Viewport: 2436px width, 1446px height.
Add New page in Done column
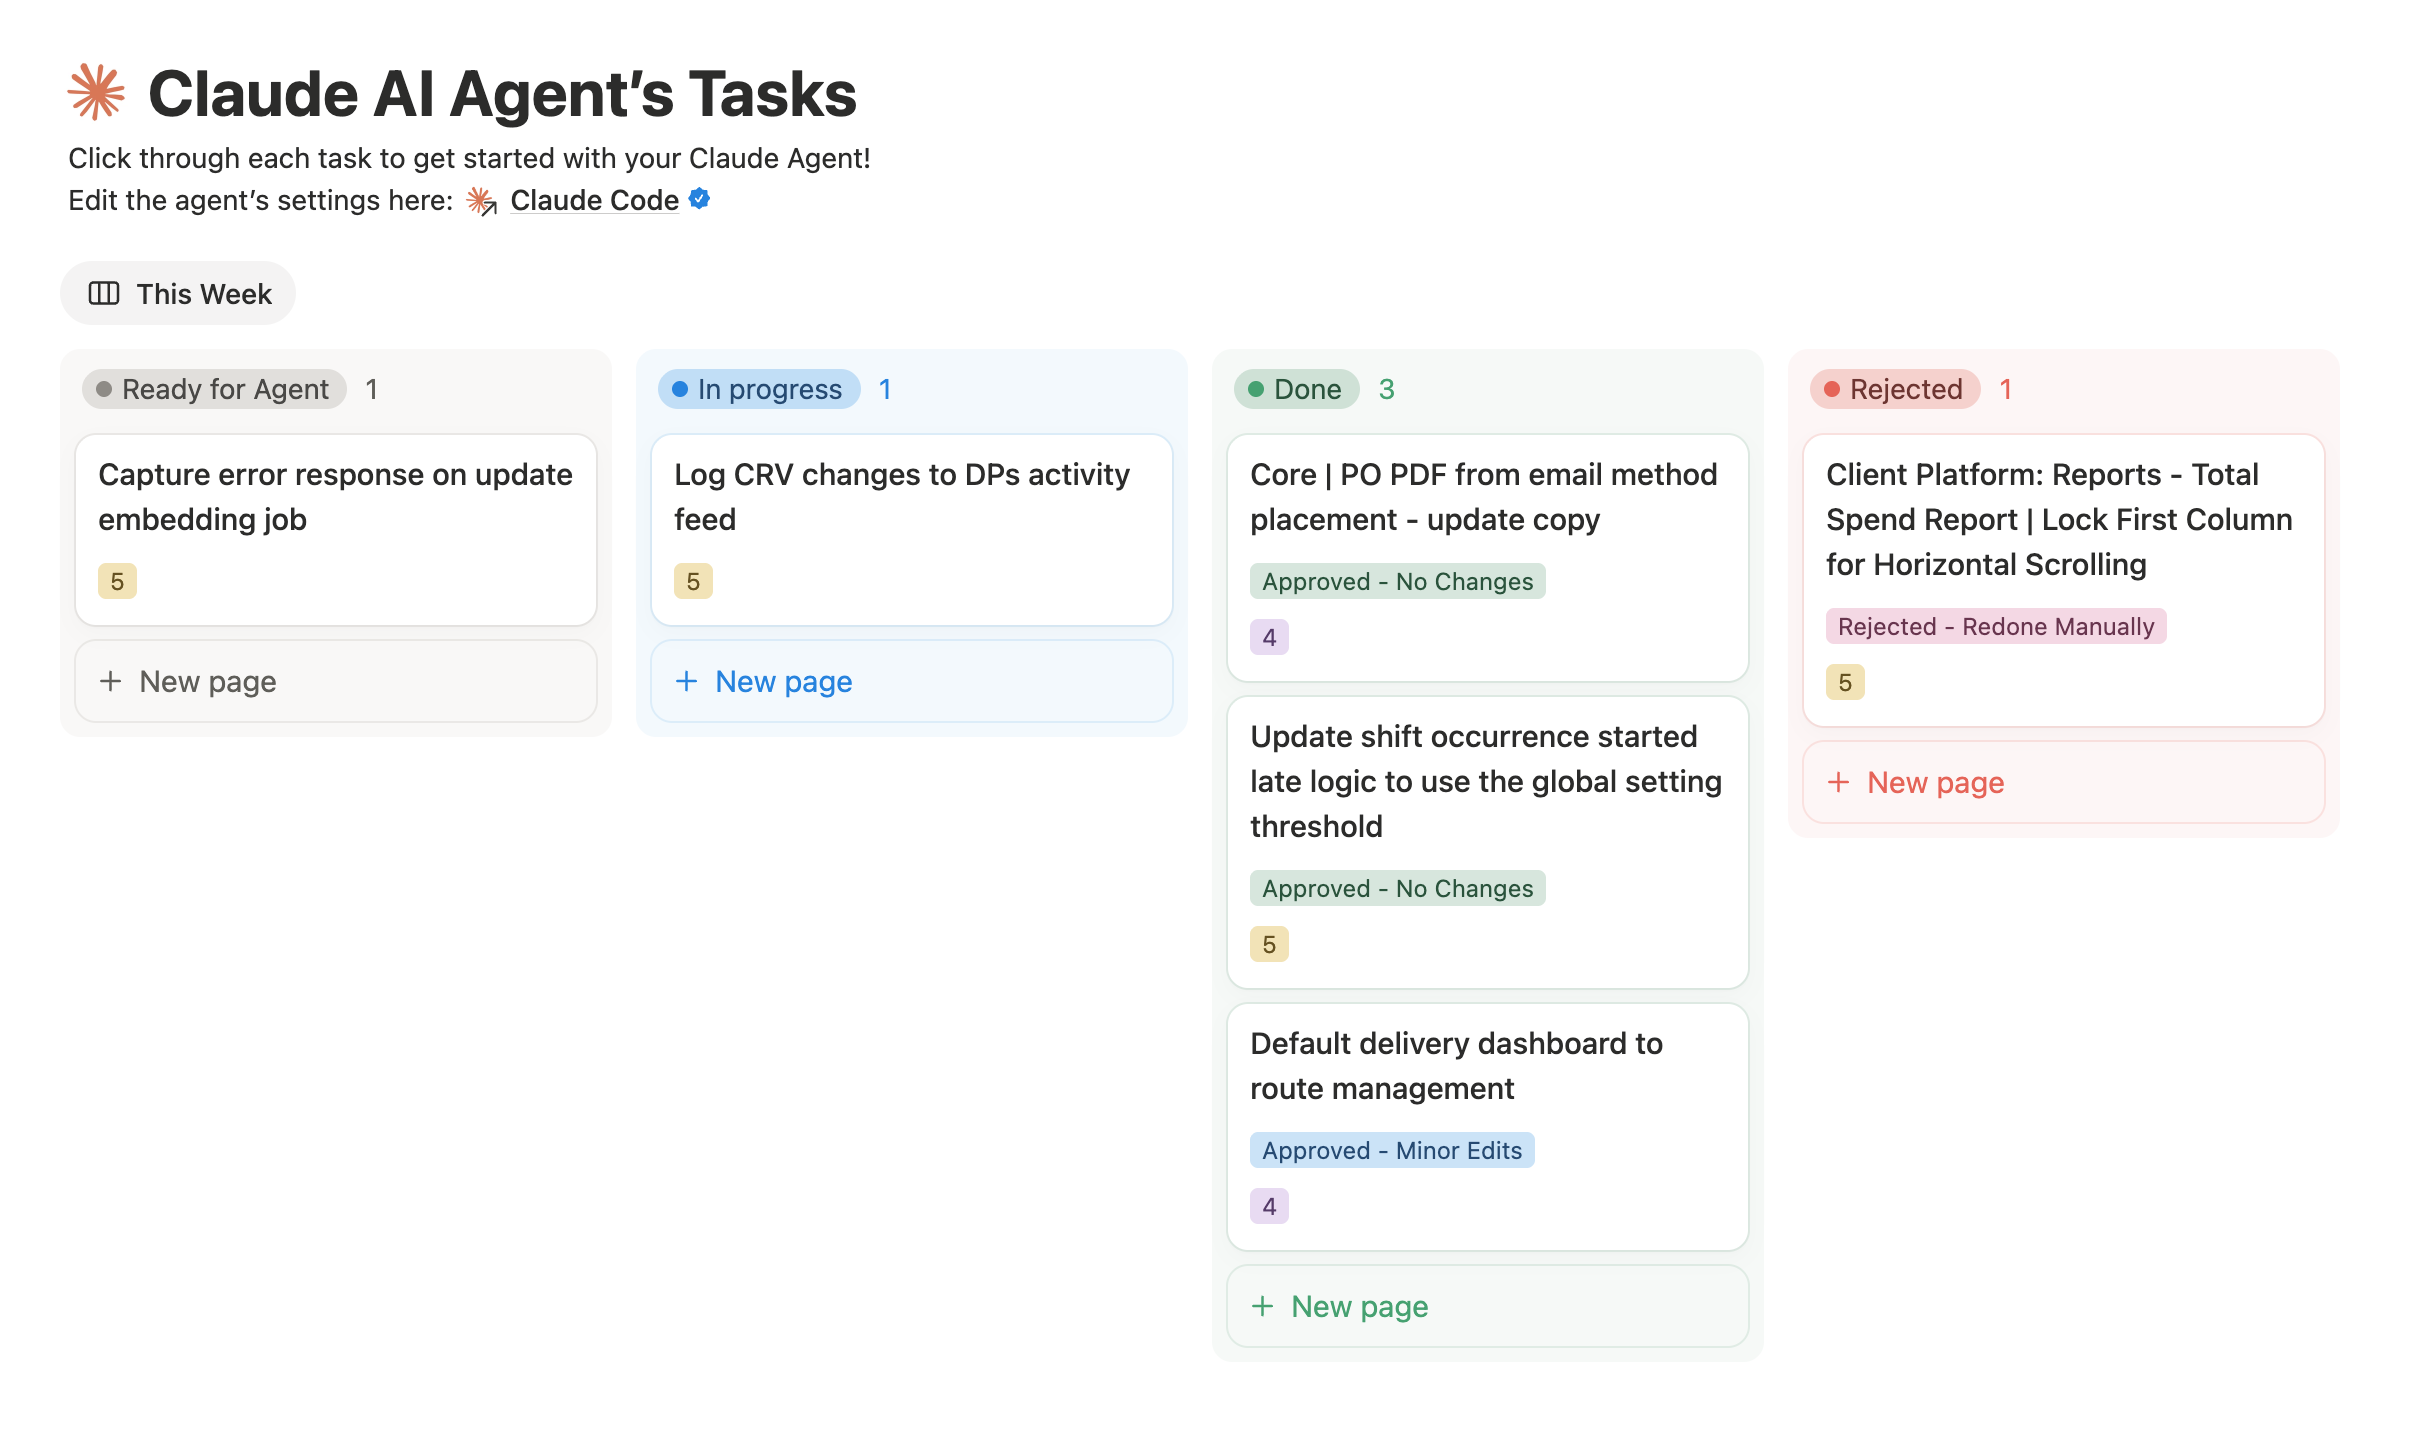[x=1488, y=1306]
